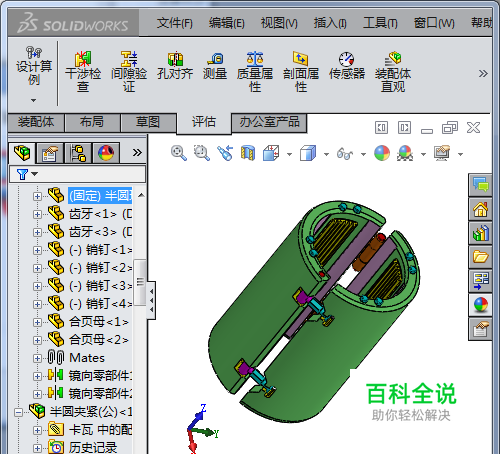Screen dimensions: 500x454
Task: Click the feature tree vertical scrollbar thumb
Action: pyautogui.click(x=140, y=282)
